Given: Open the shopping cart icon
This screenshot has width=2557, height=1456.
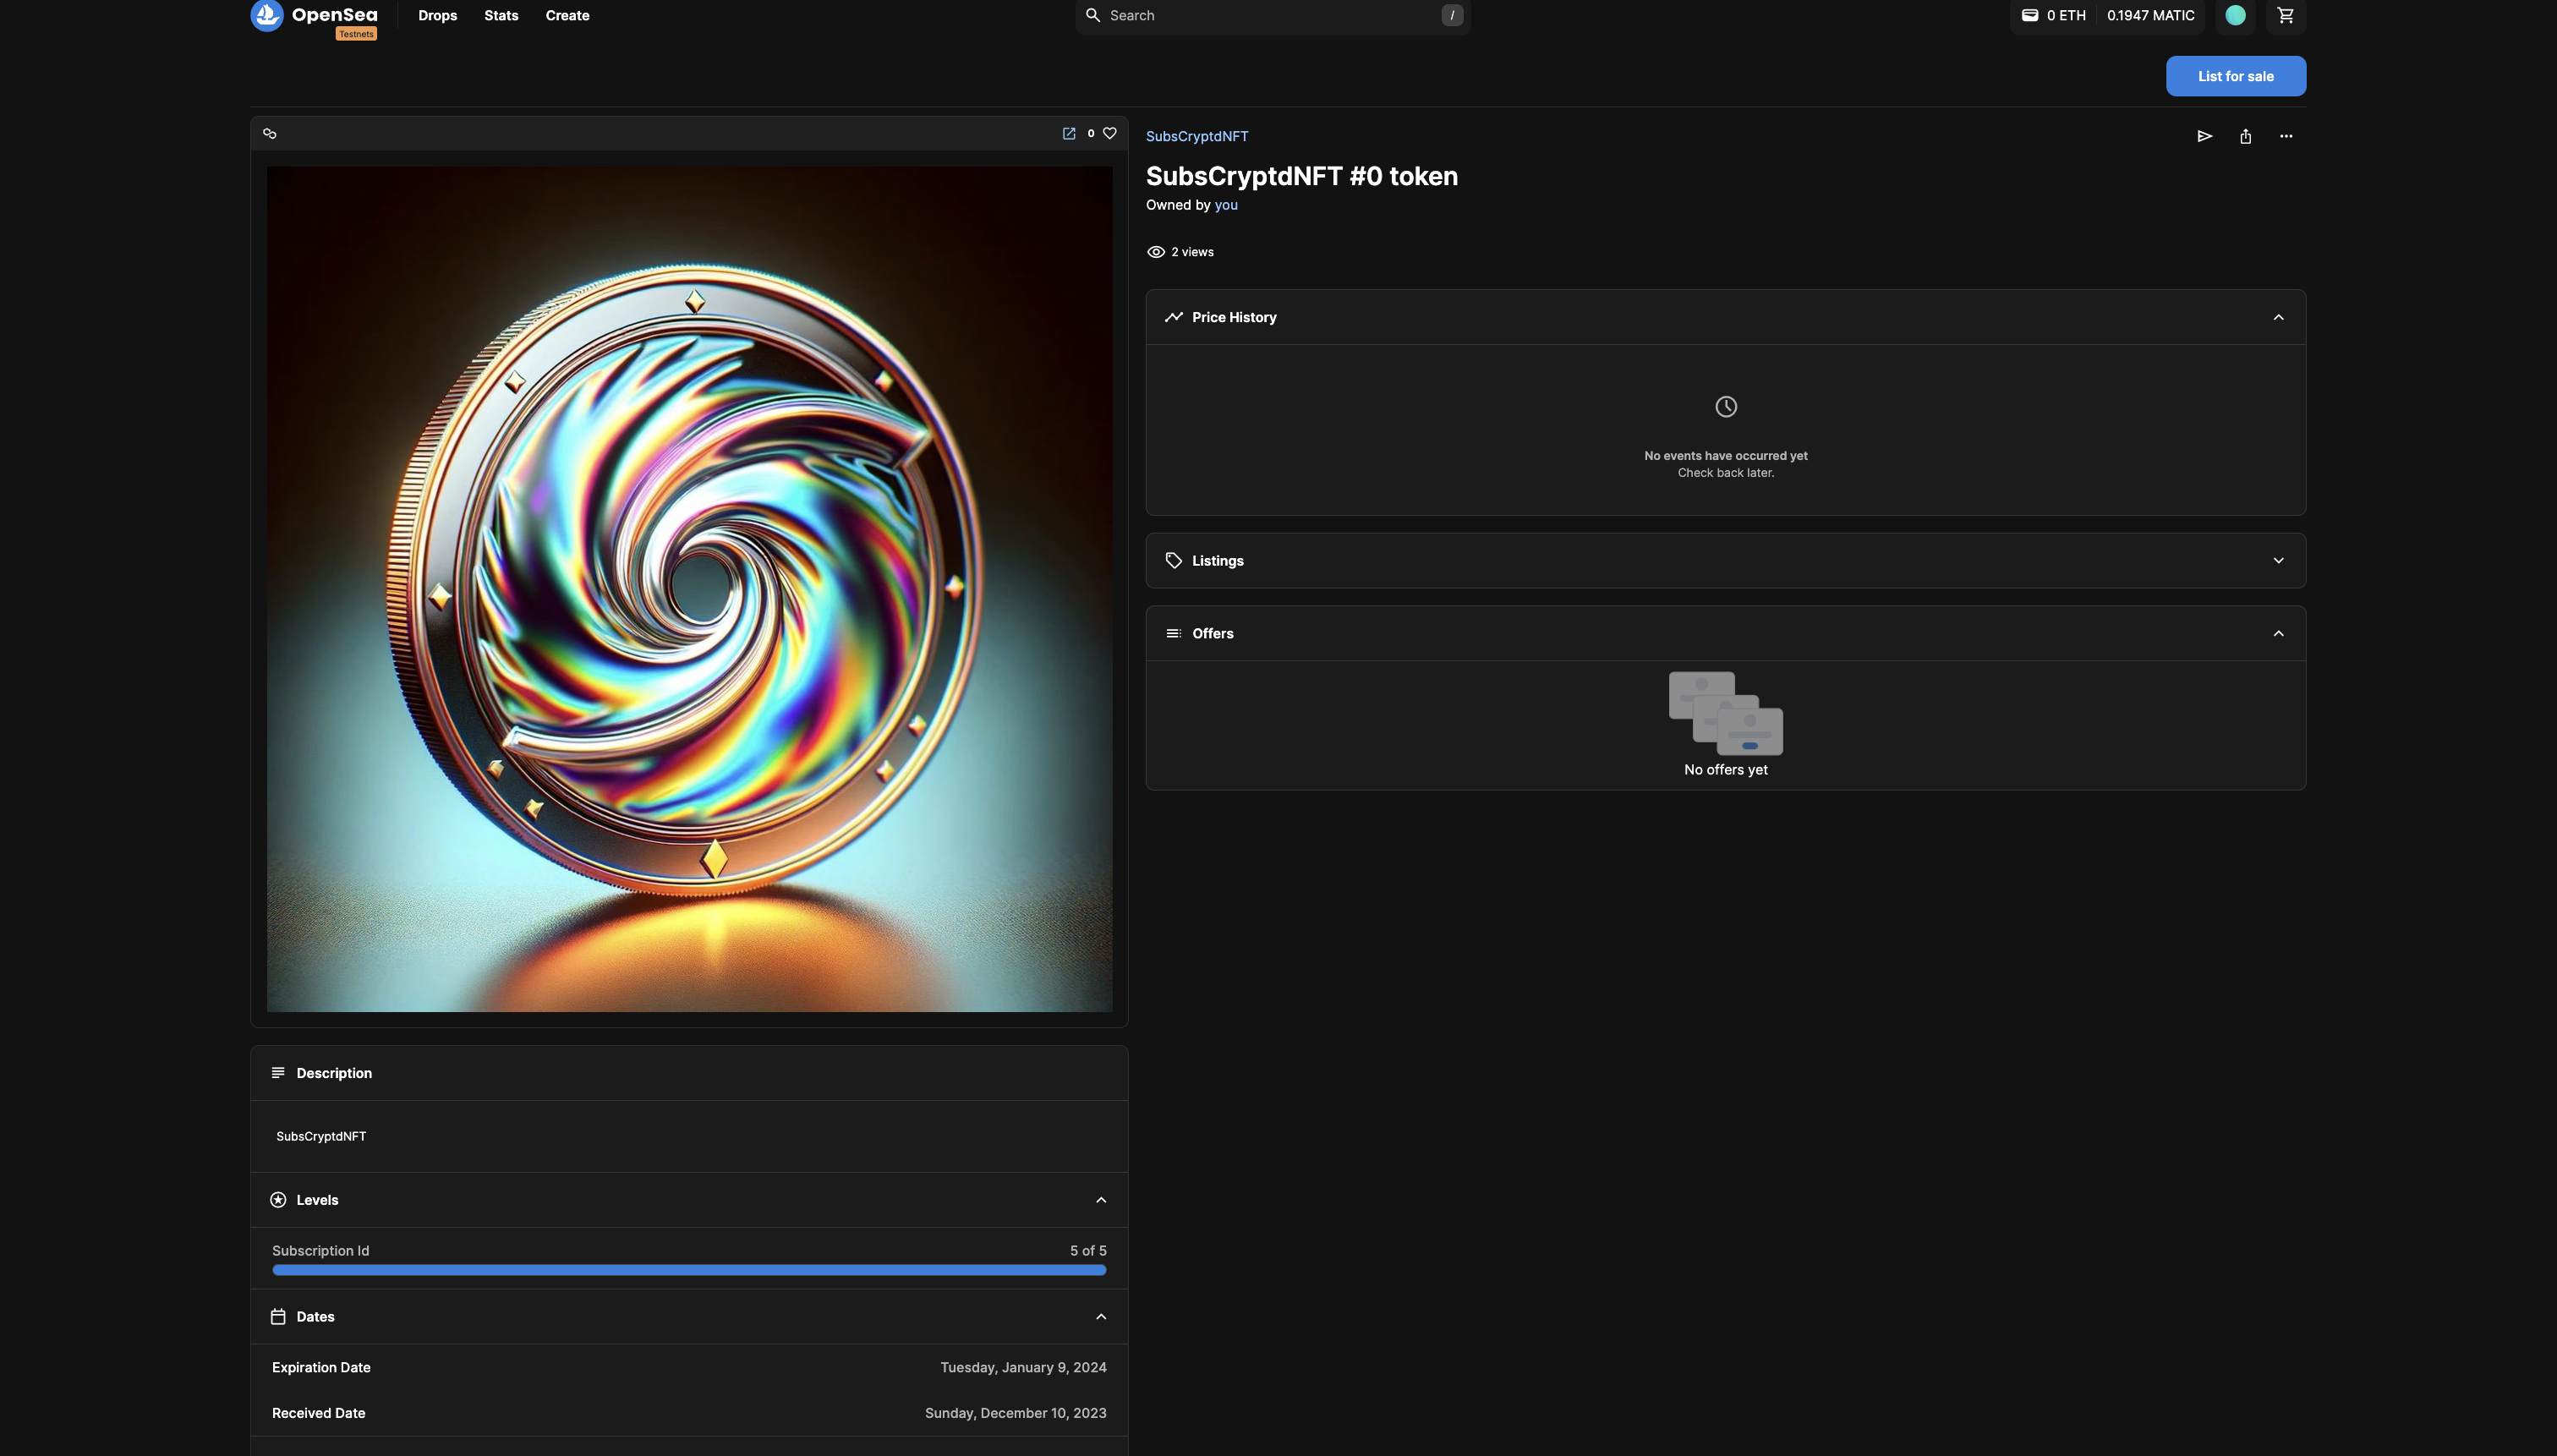Looking at the screenshot, I should [2285, 15].
